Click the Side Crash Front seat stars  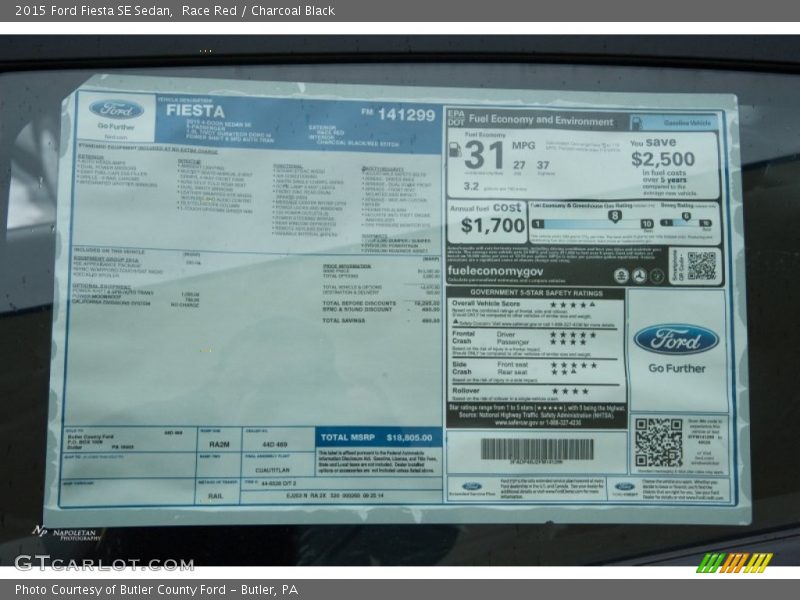pyautogui.click(x=573, y=365)
